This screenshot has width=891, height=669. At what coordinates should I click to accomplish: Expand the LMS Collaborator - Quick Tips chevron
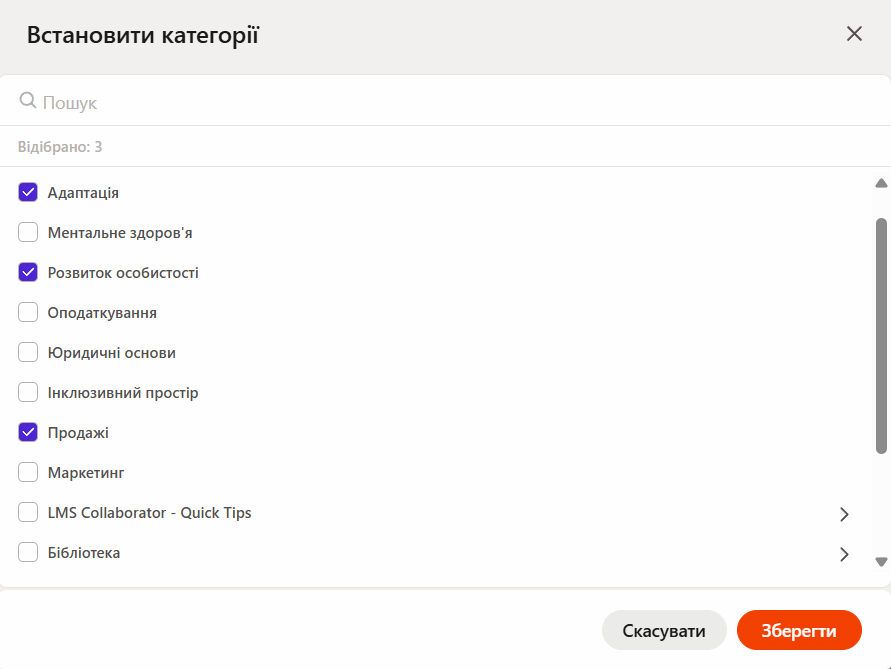coord(844,514)
